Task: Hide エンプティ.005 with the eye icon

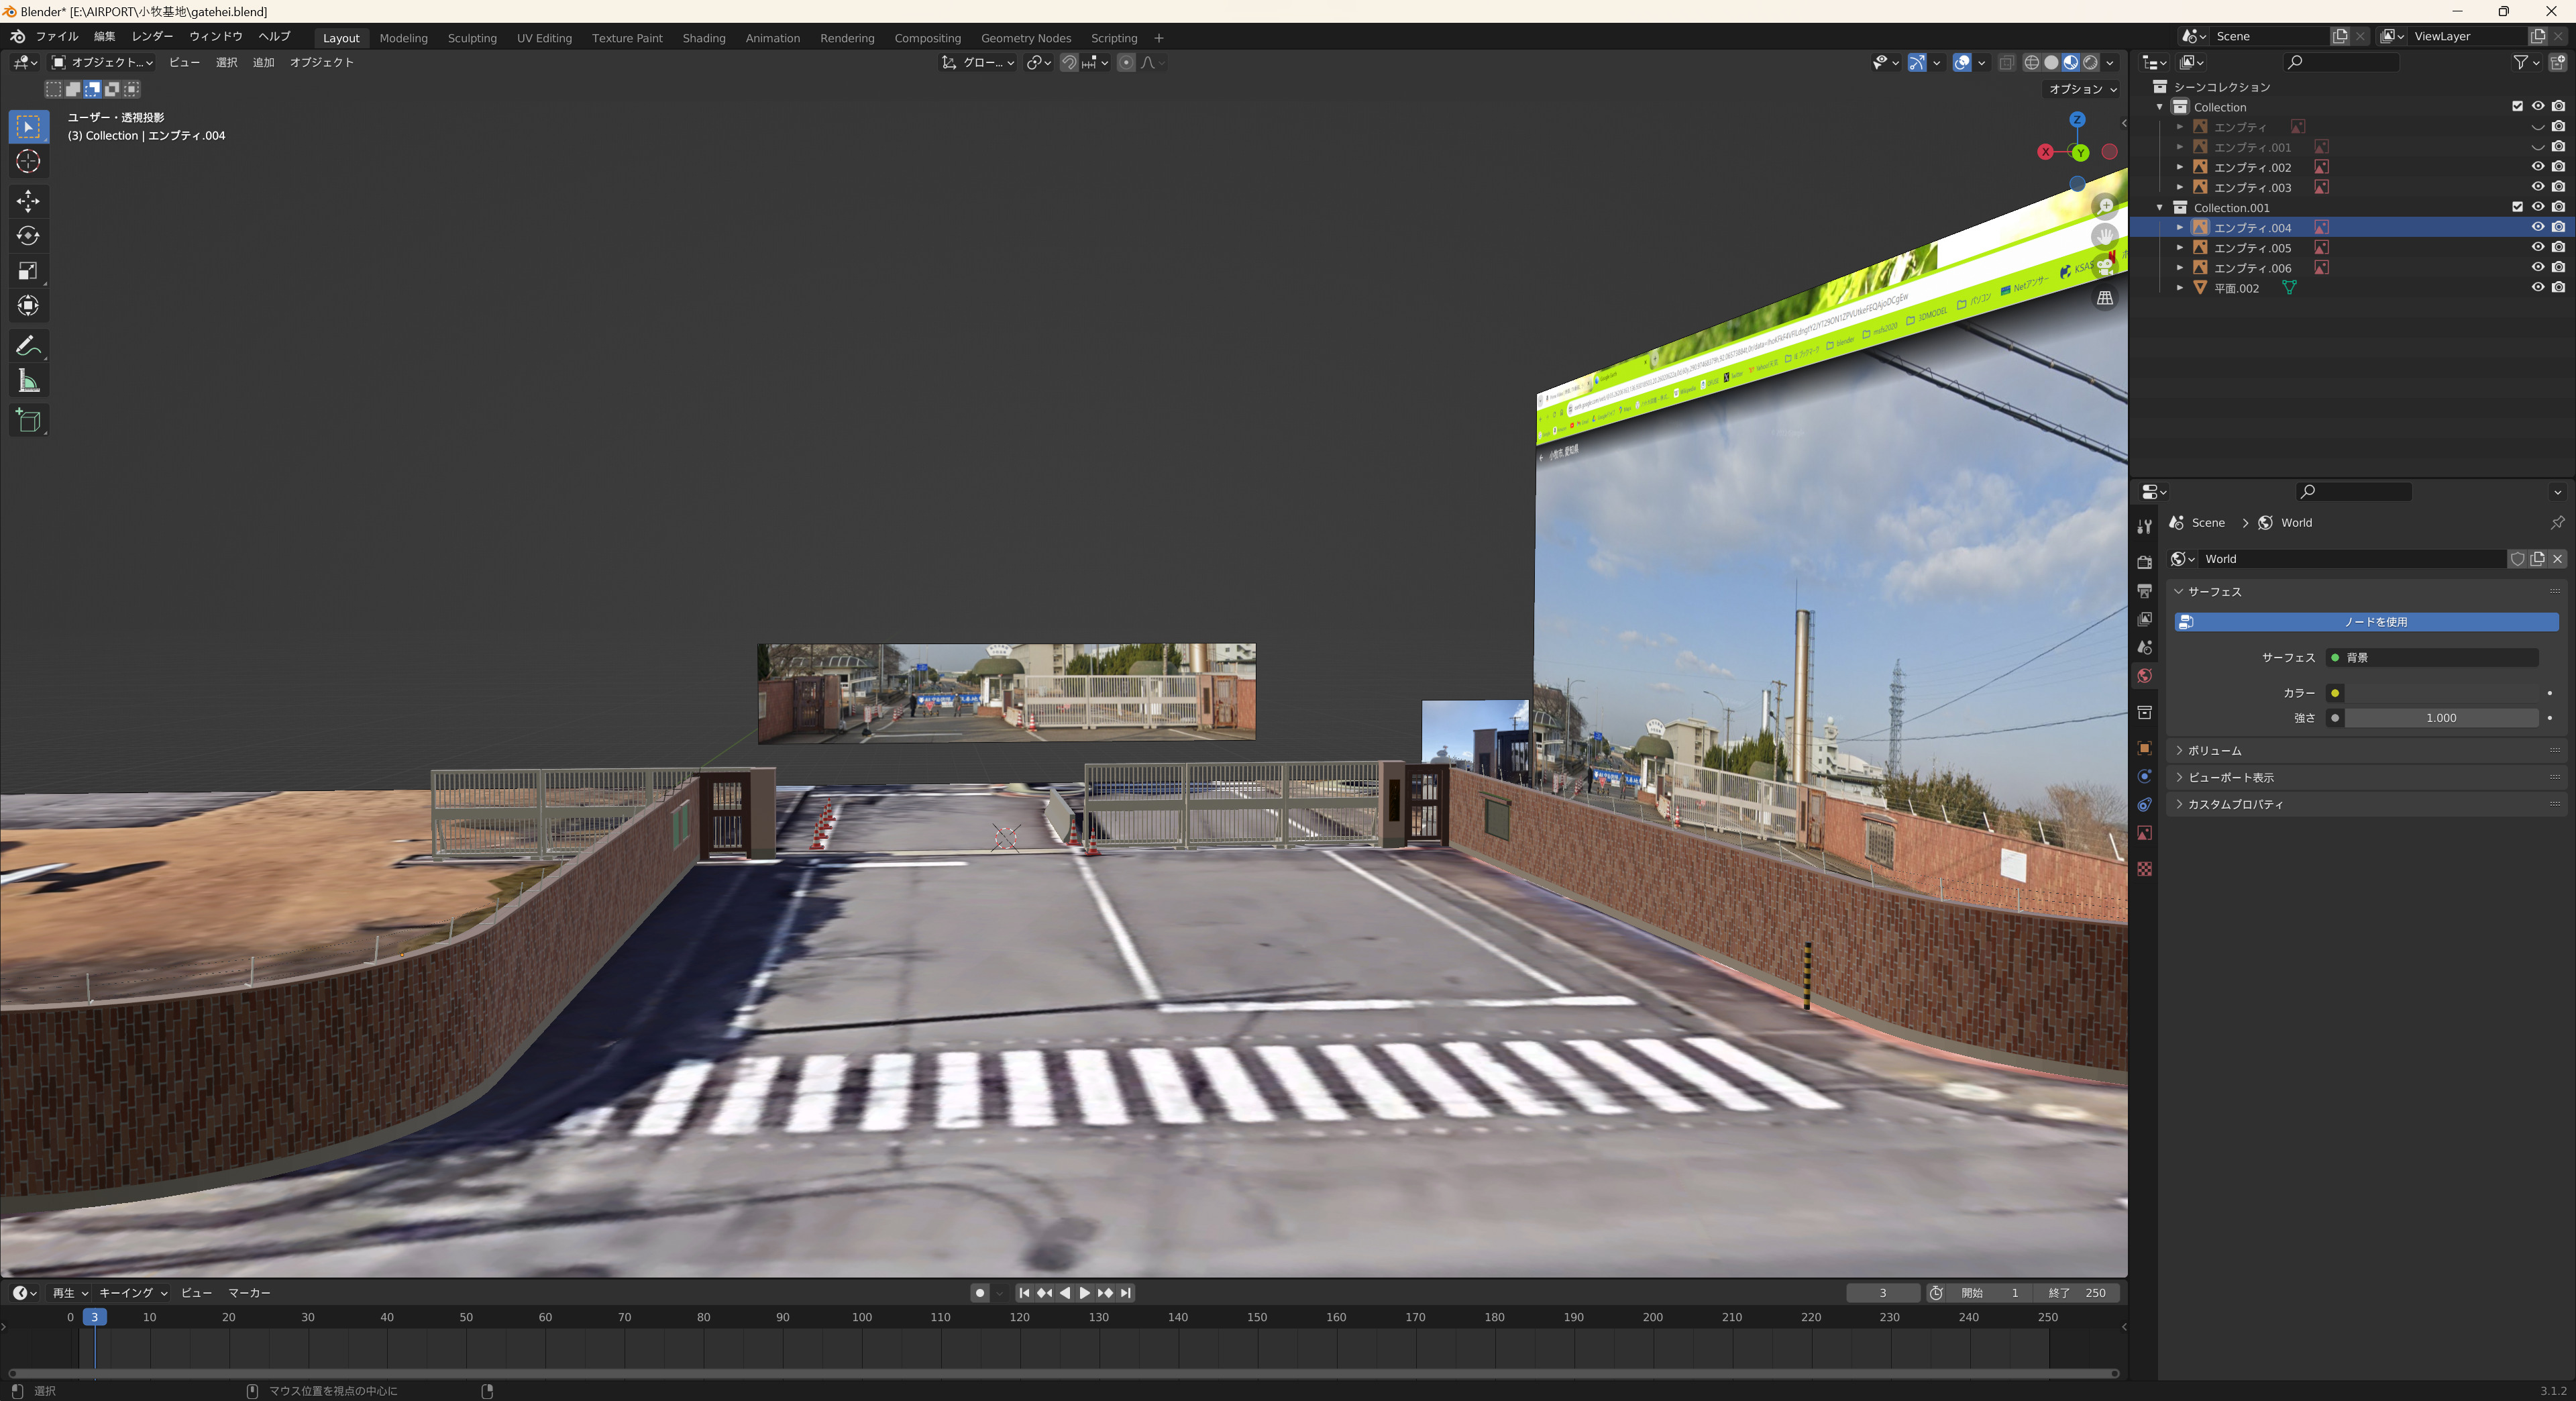Action: tap(2537, 247)
